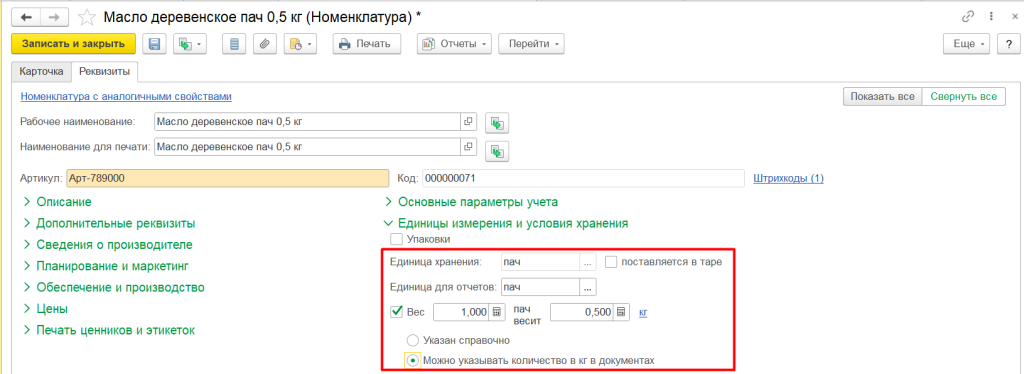Click the Единица для отчетов field
1024x374 pixels.
click(540, 287)
